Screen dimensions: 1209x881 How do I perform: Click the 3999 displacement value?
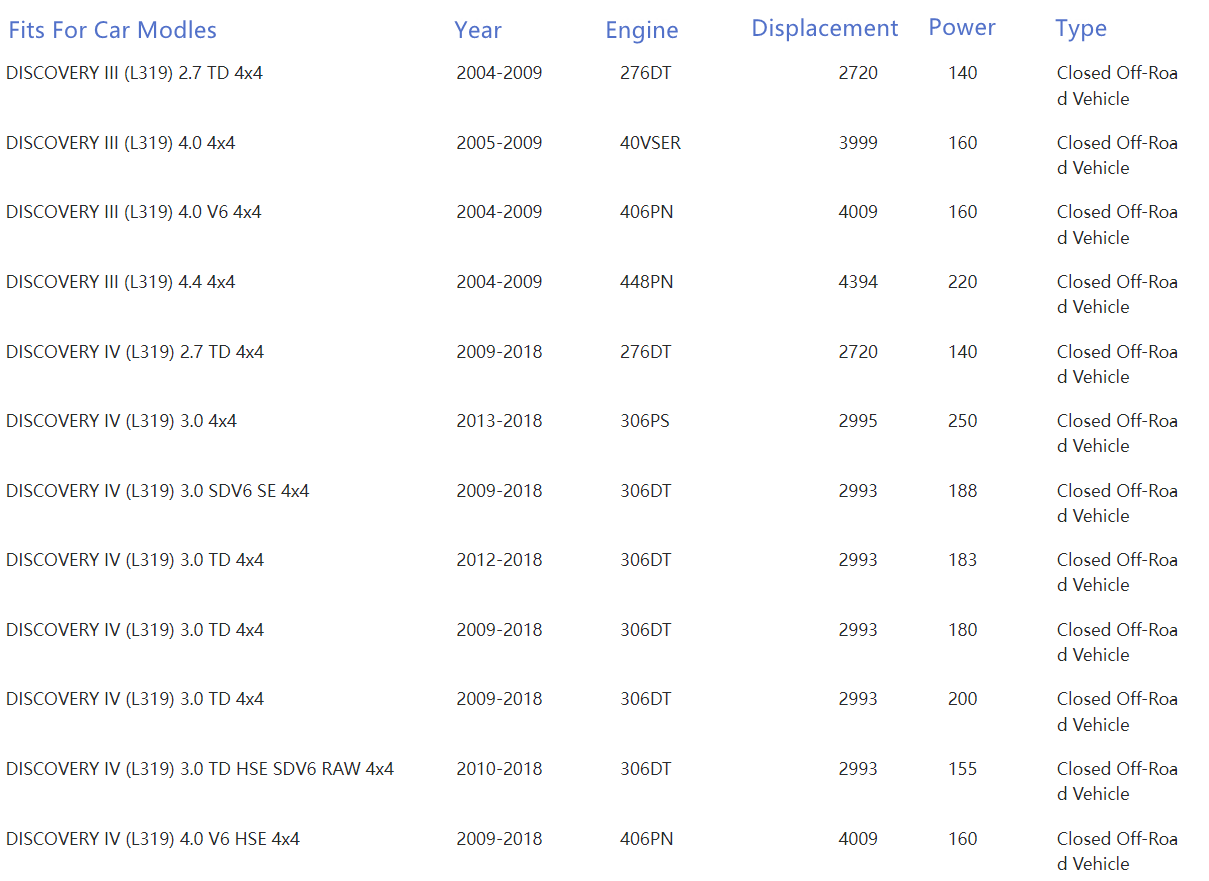857,143
